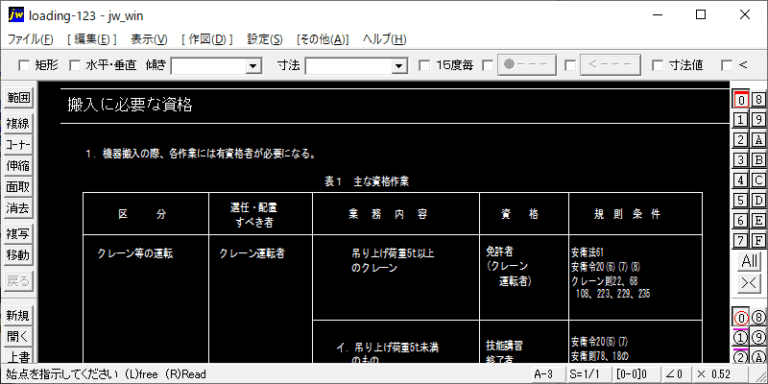The image size is (768, 384).
Task: Select layer 1 square button
Action: pos(741,120)
